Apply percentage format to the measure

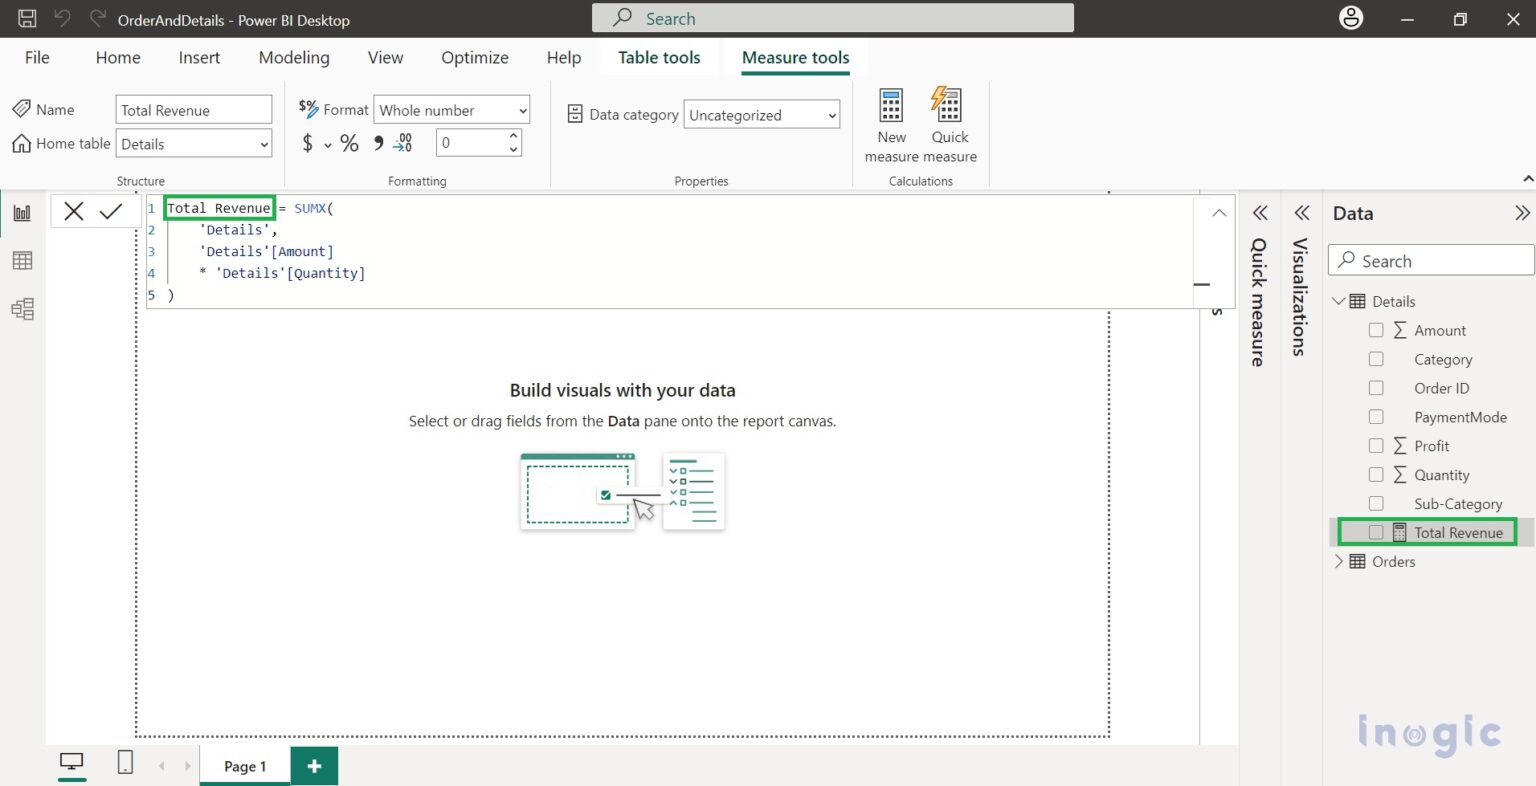tap(348, 142)
